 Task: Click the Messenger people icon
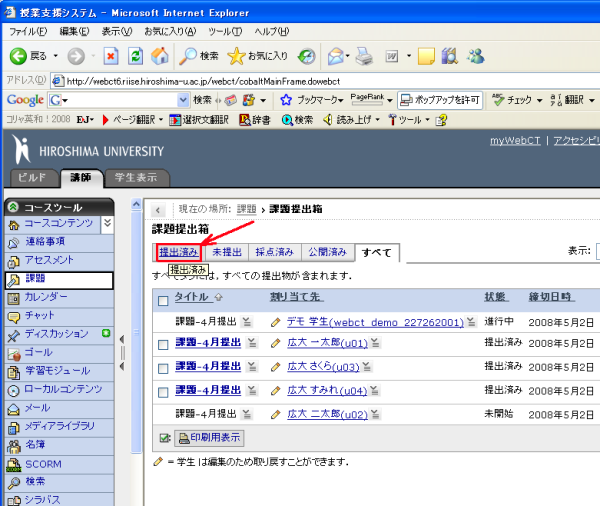(x=475, y=56)
